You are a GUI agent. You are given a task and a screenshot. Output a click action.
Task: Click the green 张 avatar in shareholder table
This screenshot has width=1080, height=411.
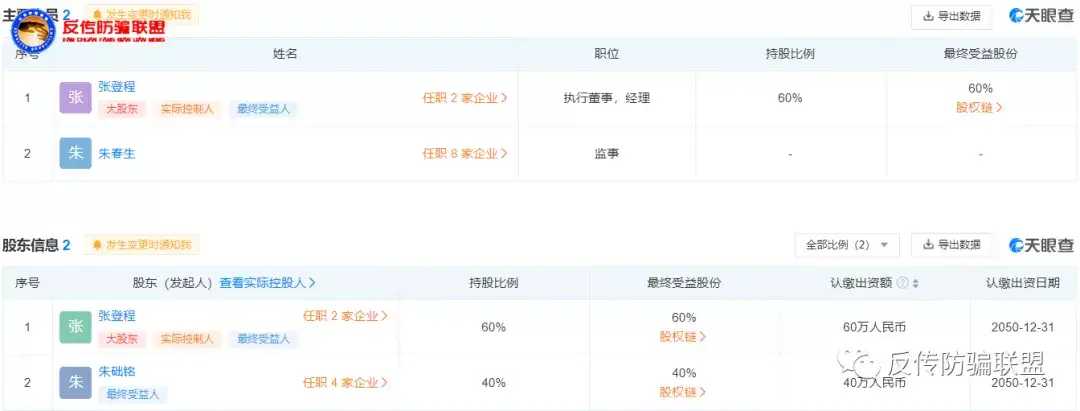tap(75, 327)
